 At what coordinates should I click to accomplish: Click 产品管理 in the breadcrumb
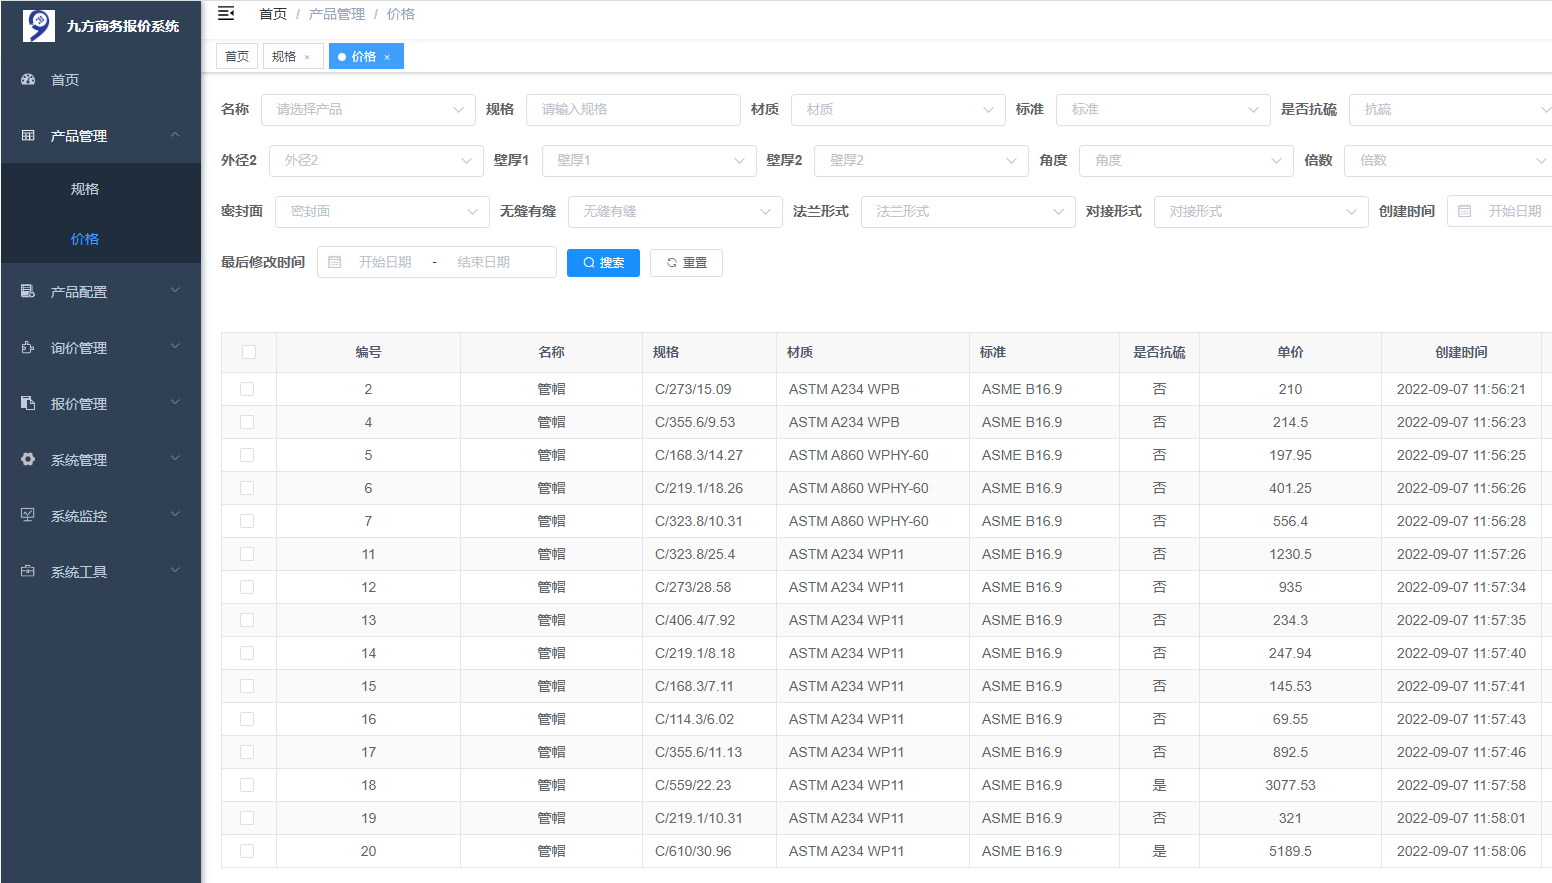coord(337,14)
